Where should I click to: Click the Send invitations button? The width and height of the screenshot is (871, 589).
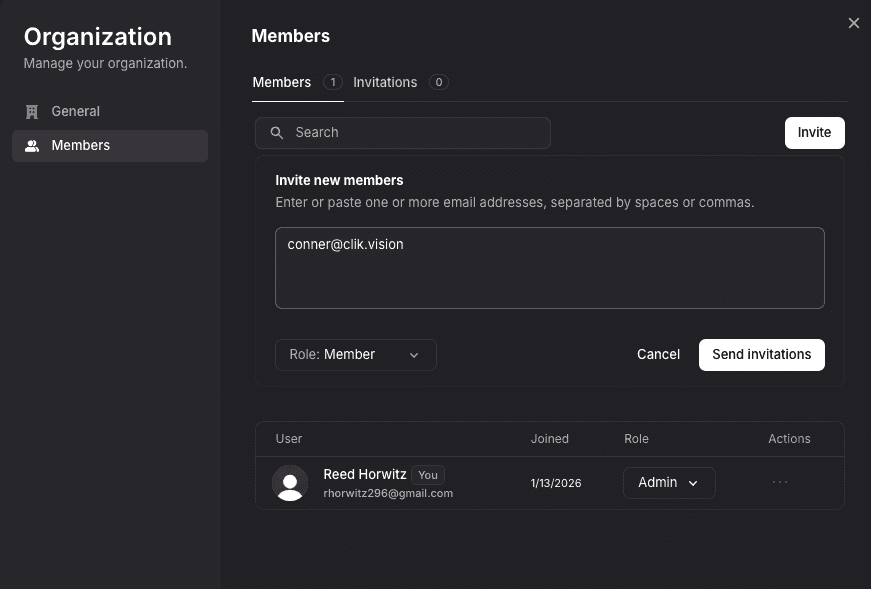coord(761,355)
